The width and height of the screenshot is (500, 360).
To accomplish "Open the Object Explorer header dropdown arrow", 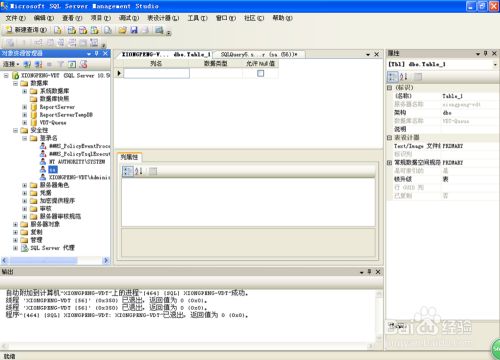I will (x=89, y=54).
